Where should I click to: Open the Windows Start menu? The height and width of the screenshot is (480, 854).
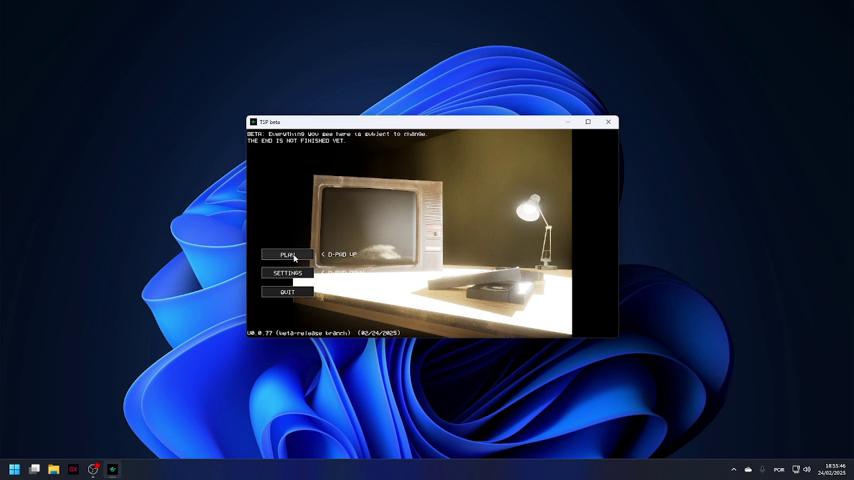point(14,469)
